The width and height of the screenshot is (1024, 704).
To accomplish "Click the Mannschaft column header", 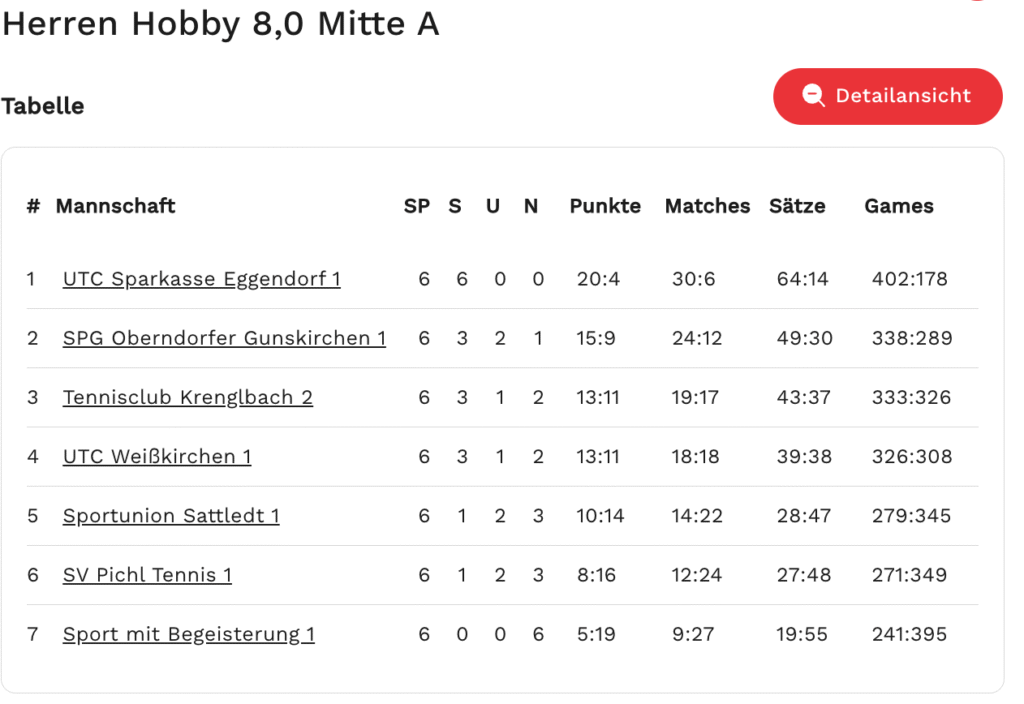I will click(x=115, y=206).
